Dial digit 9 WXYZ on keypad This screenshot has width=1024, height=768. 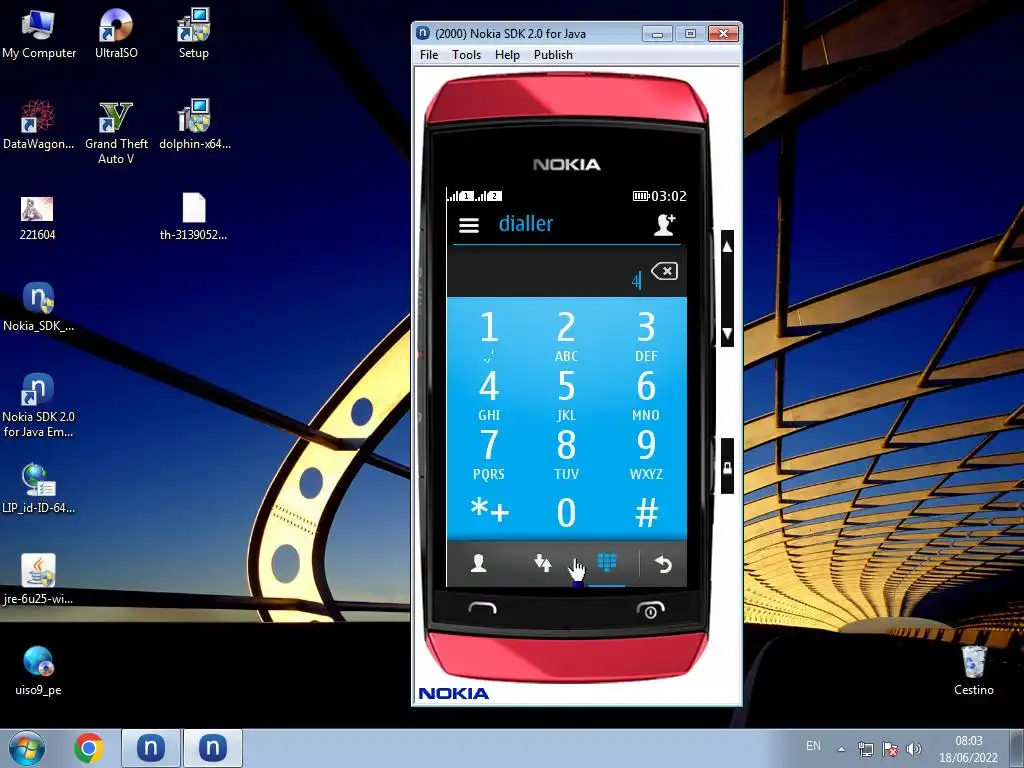pyautogui.click(x=646, y=454)
